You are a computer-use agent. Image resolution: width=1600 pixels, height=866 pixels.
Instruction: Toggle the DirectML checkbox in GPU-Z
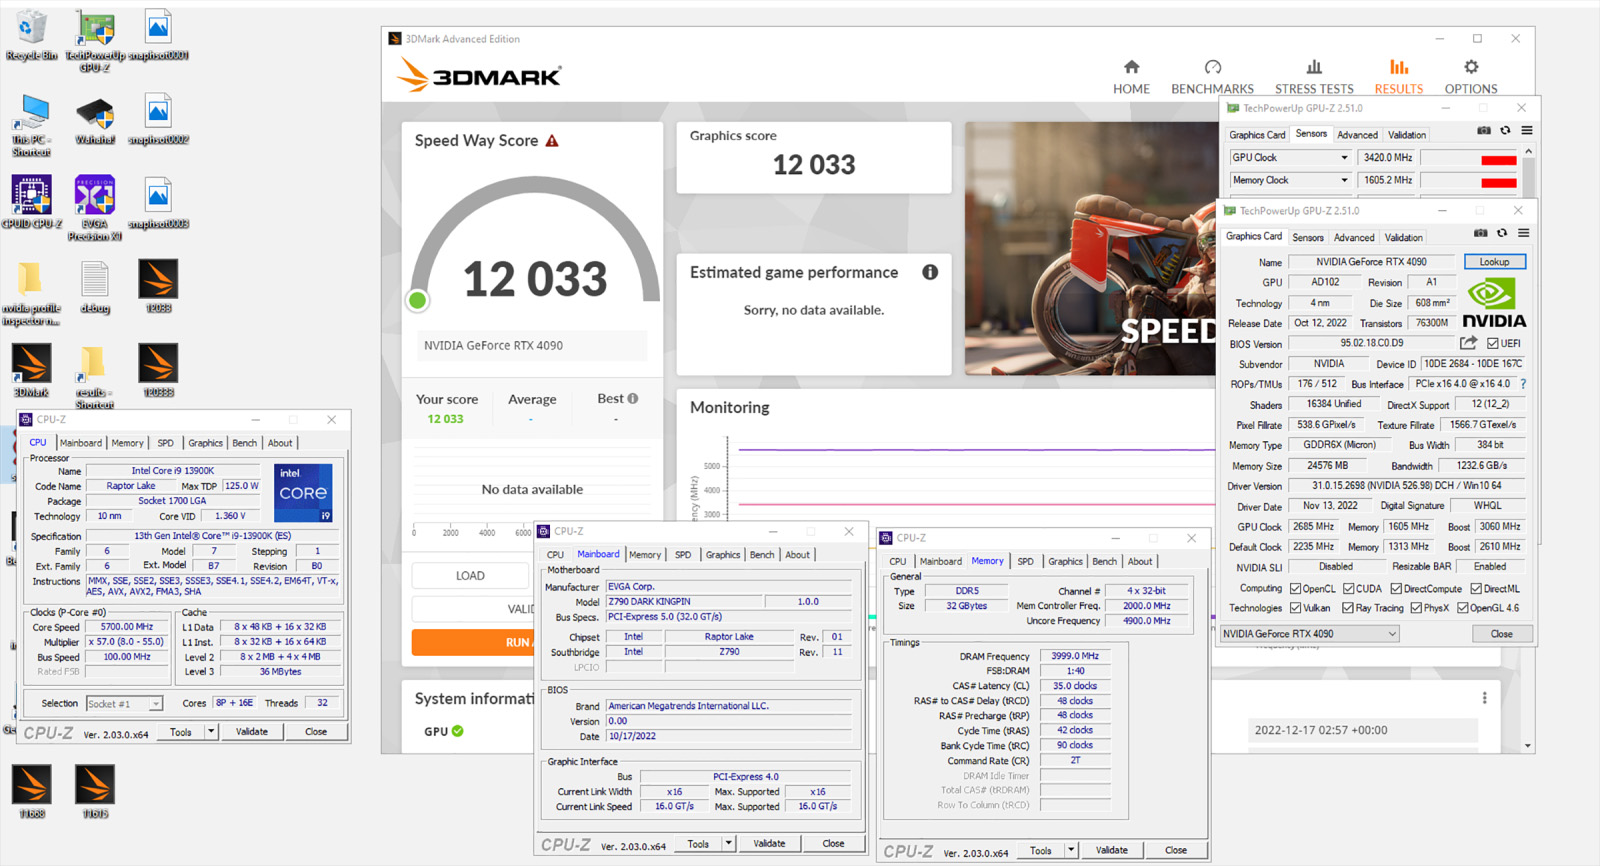click(x=1476, y=589)
